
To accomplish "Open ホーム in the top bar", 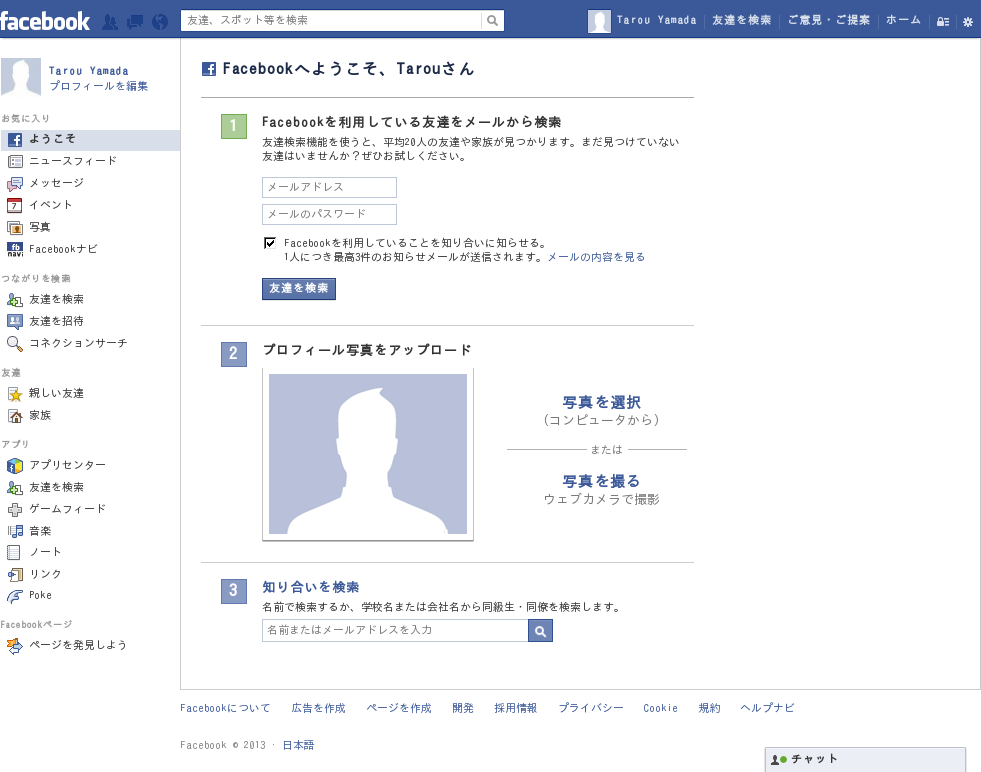I will [x=903, y=20].
